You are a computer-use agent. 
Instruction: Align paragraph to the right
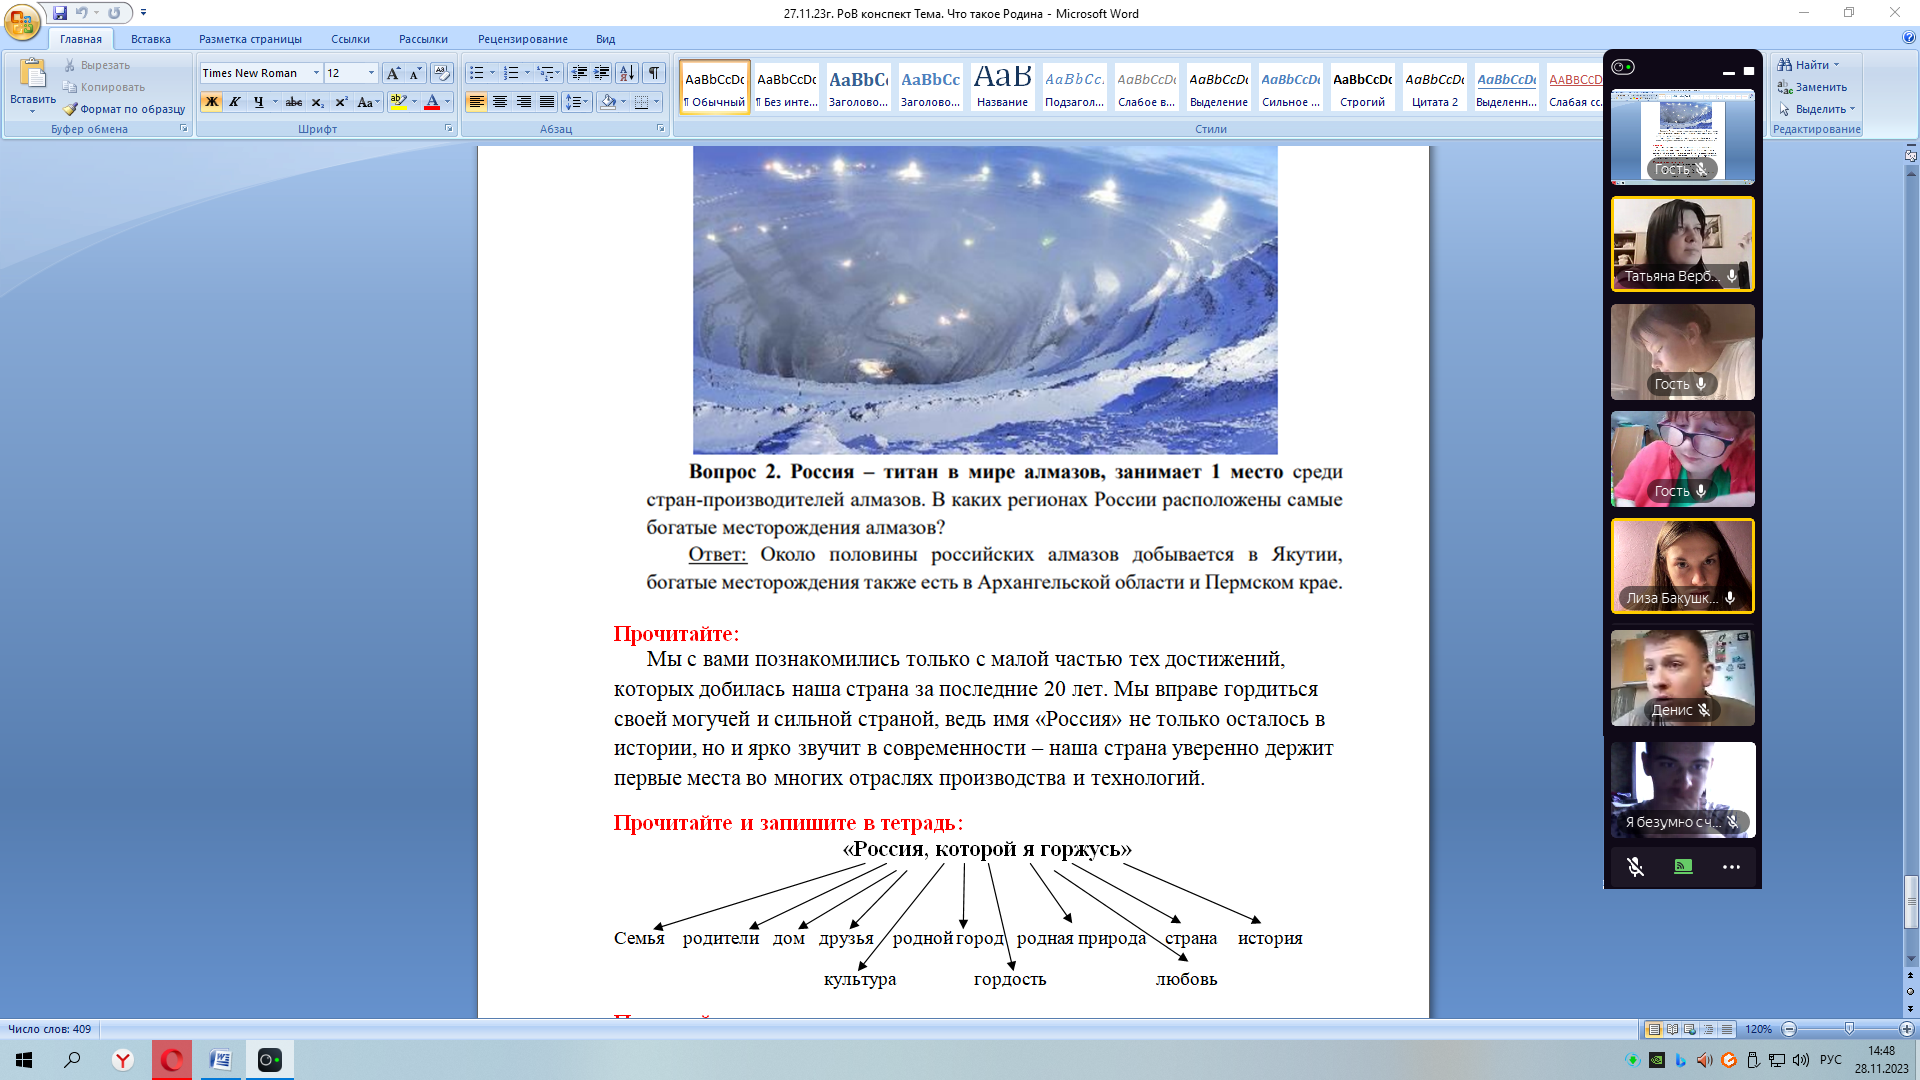click(523, 102)
